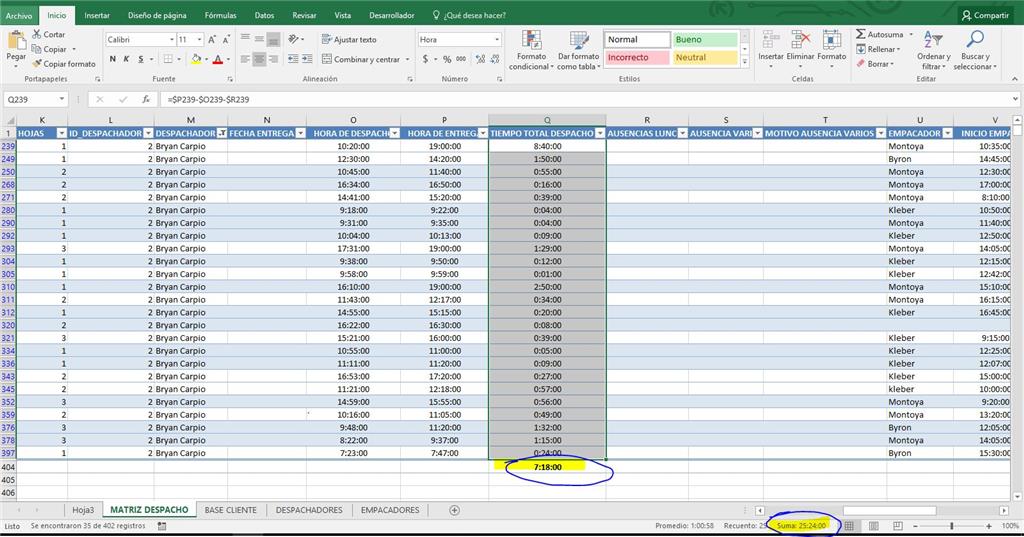Apply the Incorrecto cell style
Viewport: 1024px width, 537px height.
[637, 57]
